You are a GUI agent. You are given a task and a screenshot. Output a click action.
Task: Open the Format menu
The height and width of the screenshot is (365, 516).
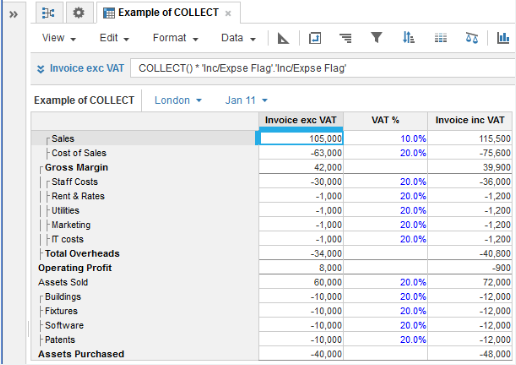coord(176,38)
